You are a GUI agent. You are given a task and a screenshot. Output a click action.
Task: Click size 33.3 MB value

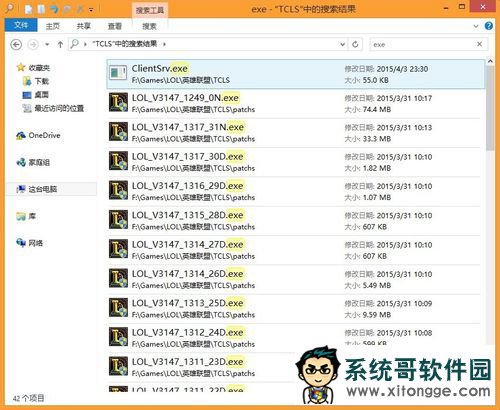(377, 139)
